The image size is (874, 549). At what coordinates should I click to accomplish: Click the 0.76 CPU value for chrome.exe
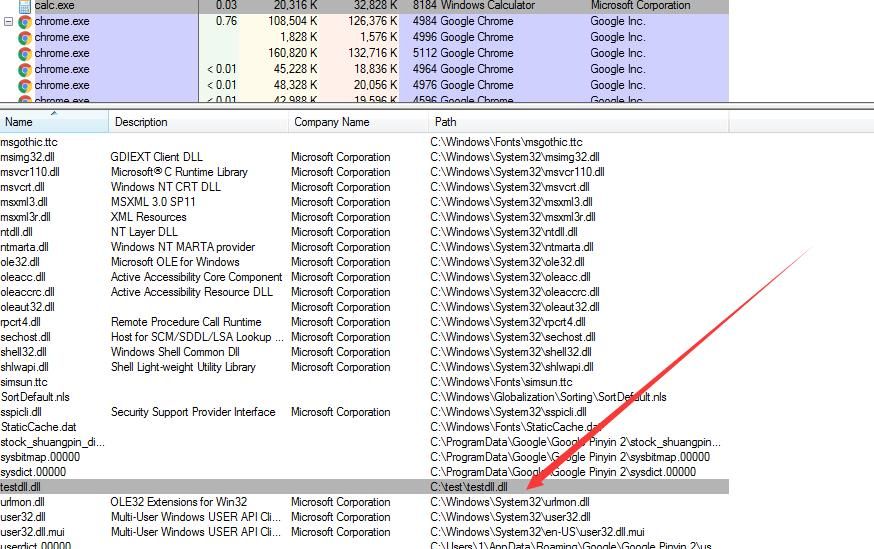pos(226,21)
